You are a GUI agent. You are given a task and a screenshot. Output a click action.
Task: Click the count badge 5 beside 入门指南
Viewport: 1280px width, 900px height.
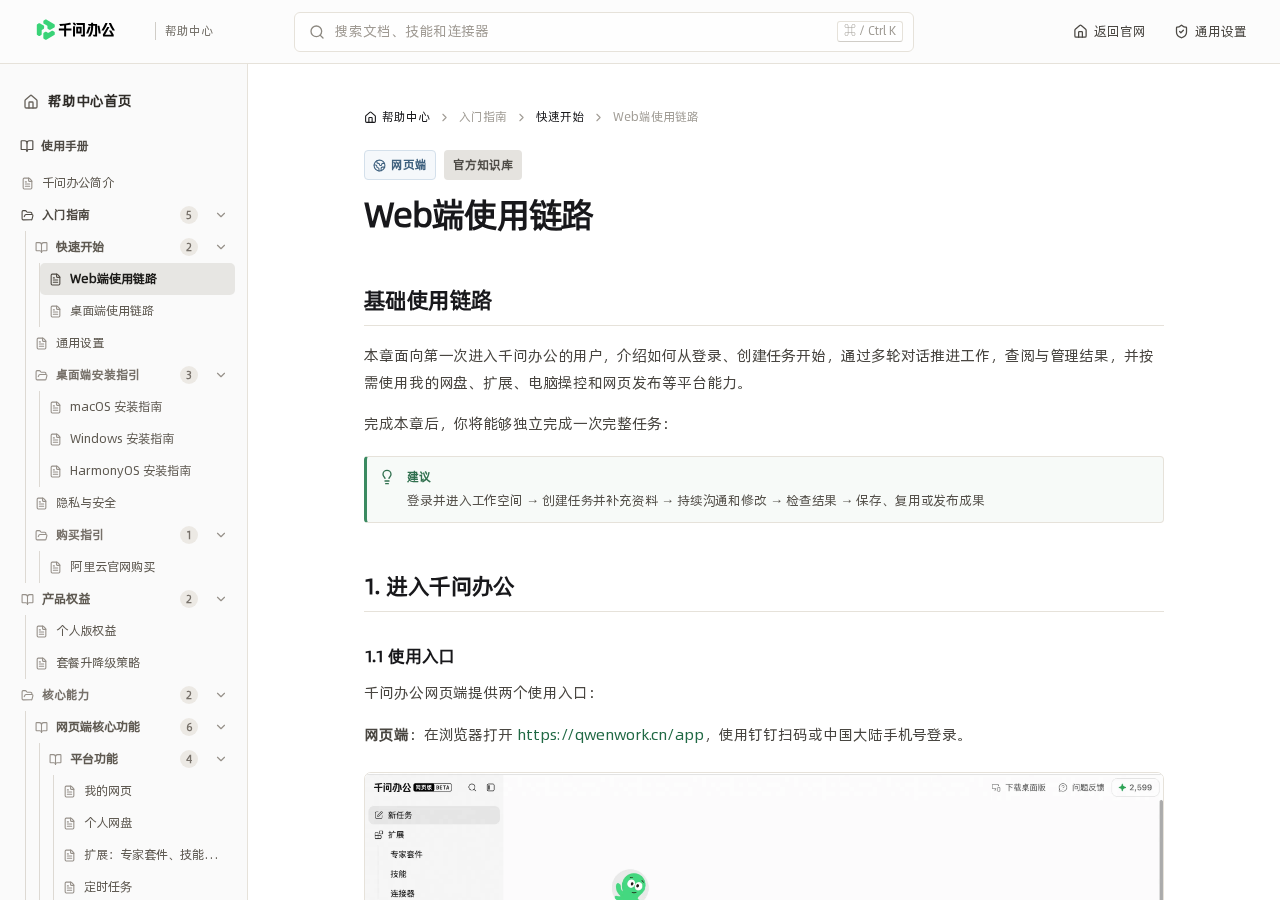[x=189, y=215]
